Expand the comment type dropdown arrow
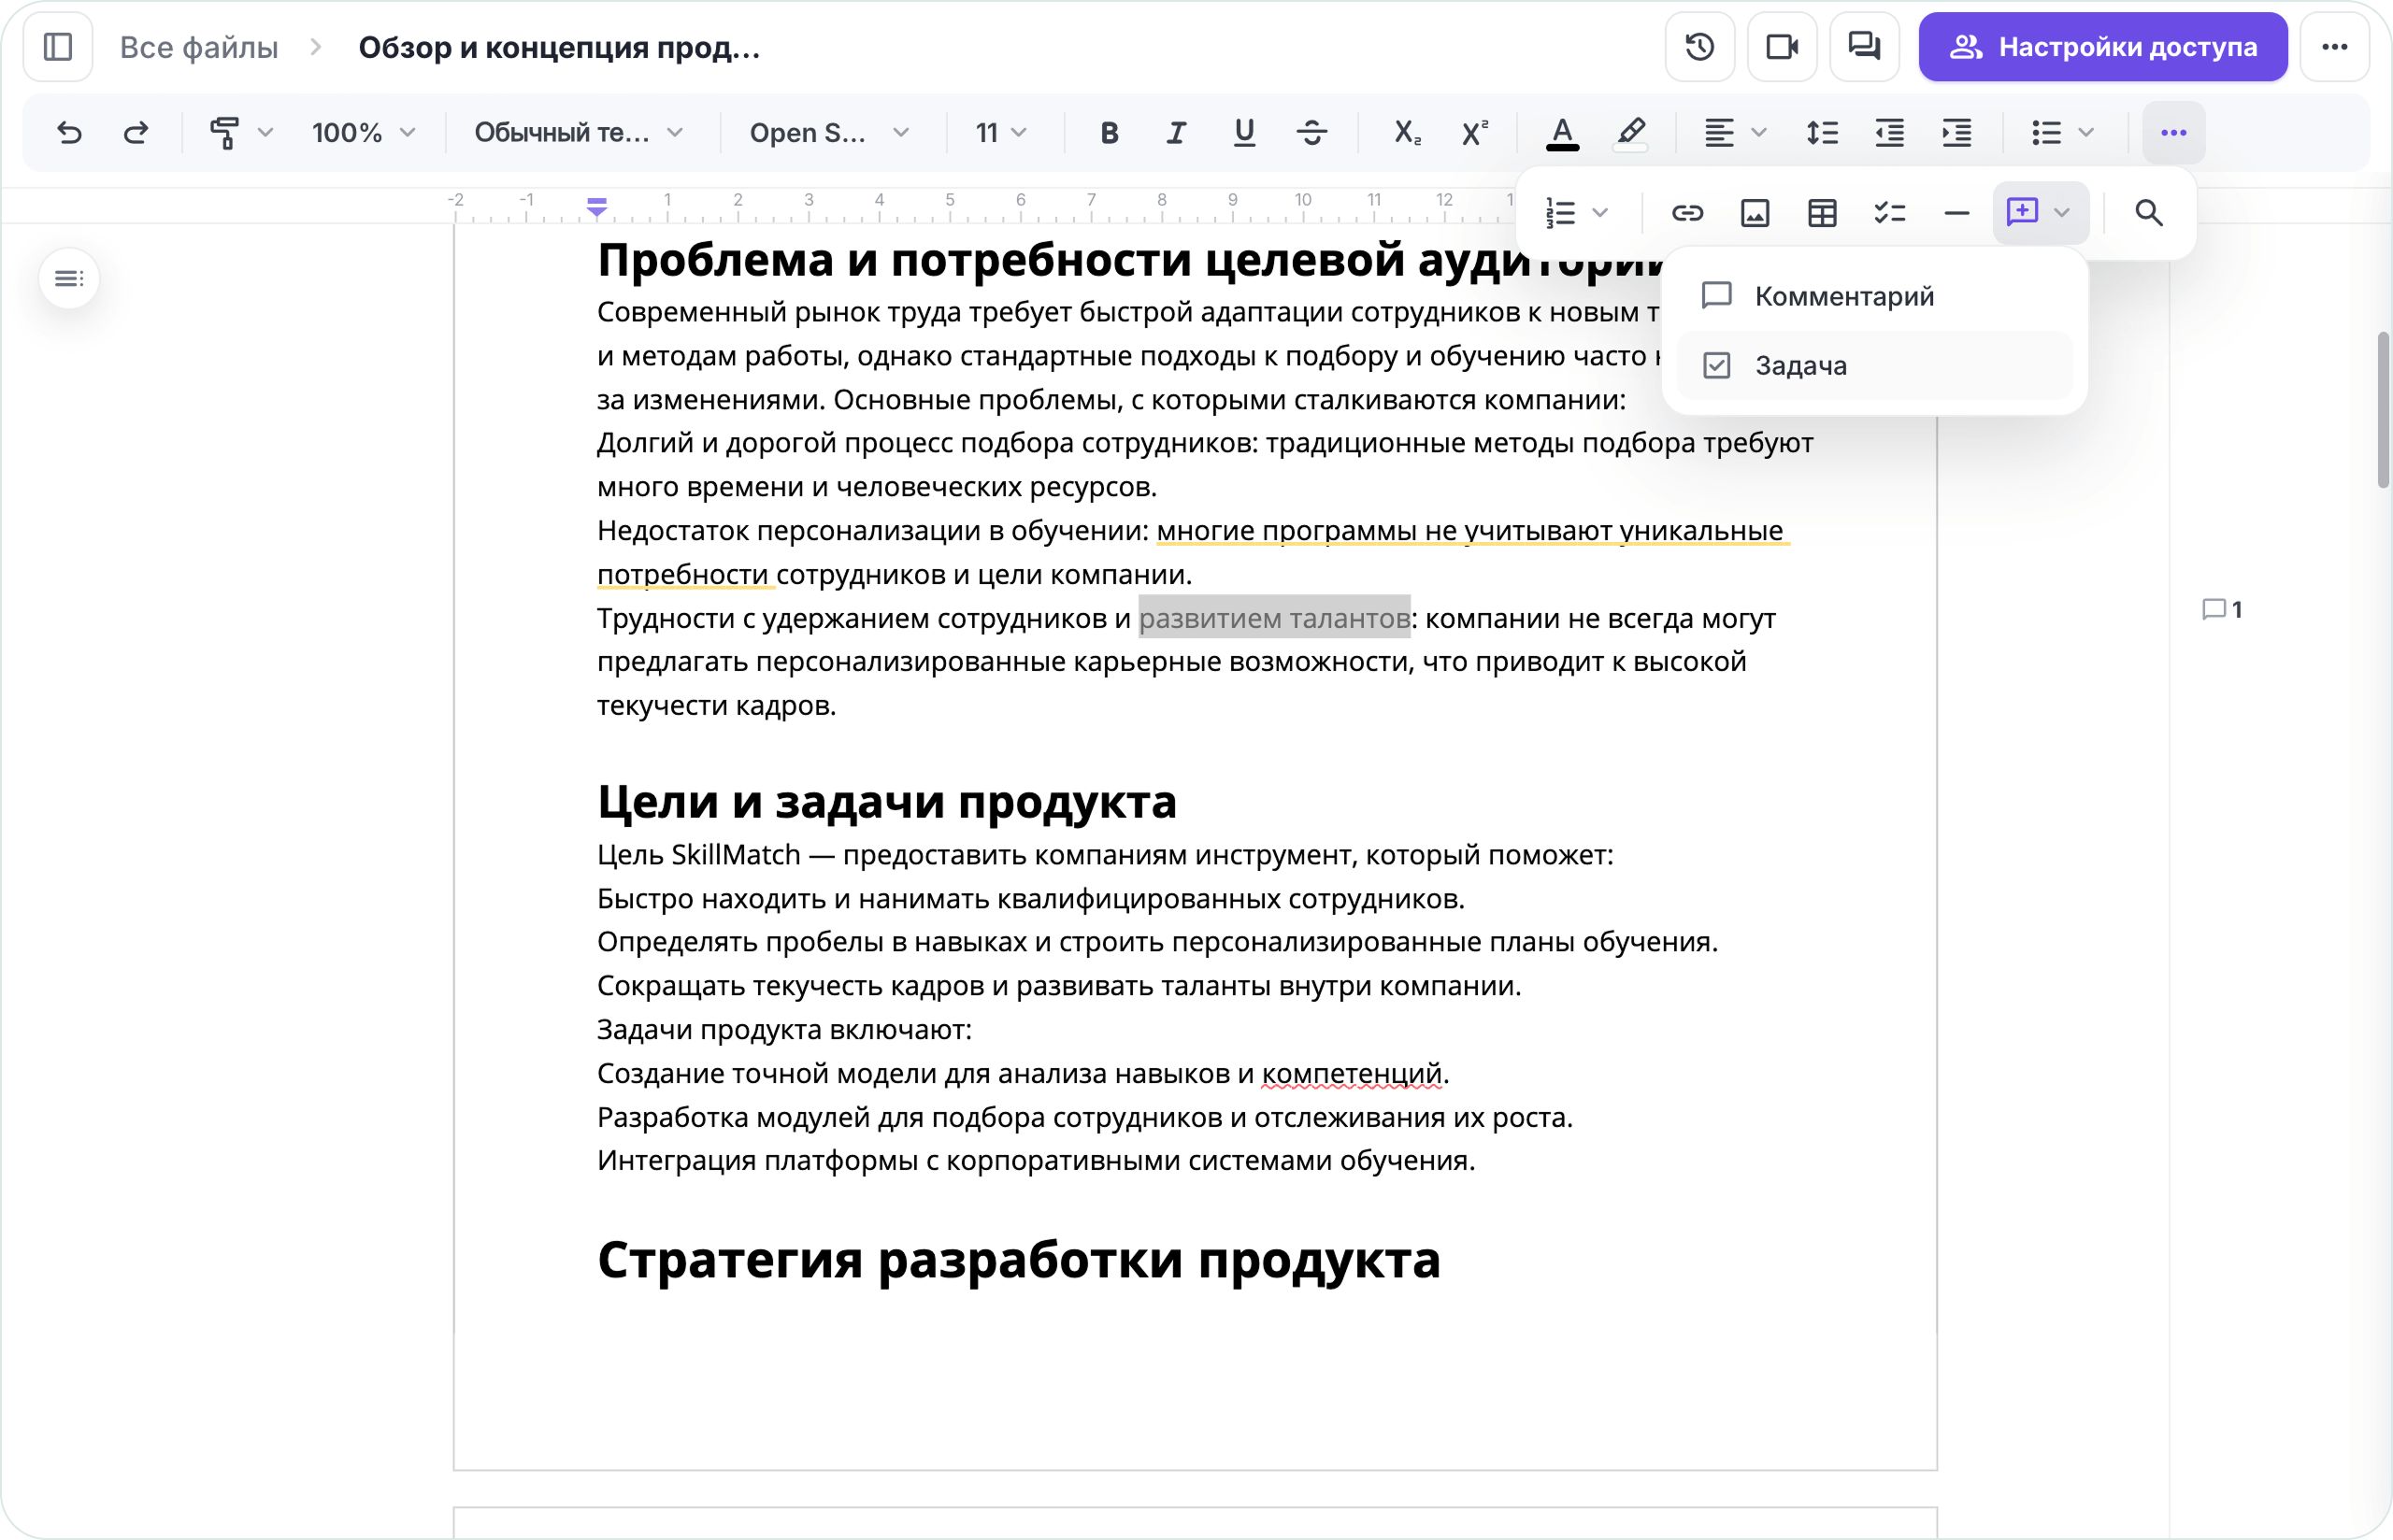Image resolution: width=2393 pixels, height=1540 pixels. point(2062,213)
